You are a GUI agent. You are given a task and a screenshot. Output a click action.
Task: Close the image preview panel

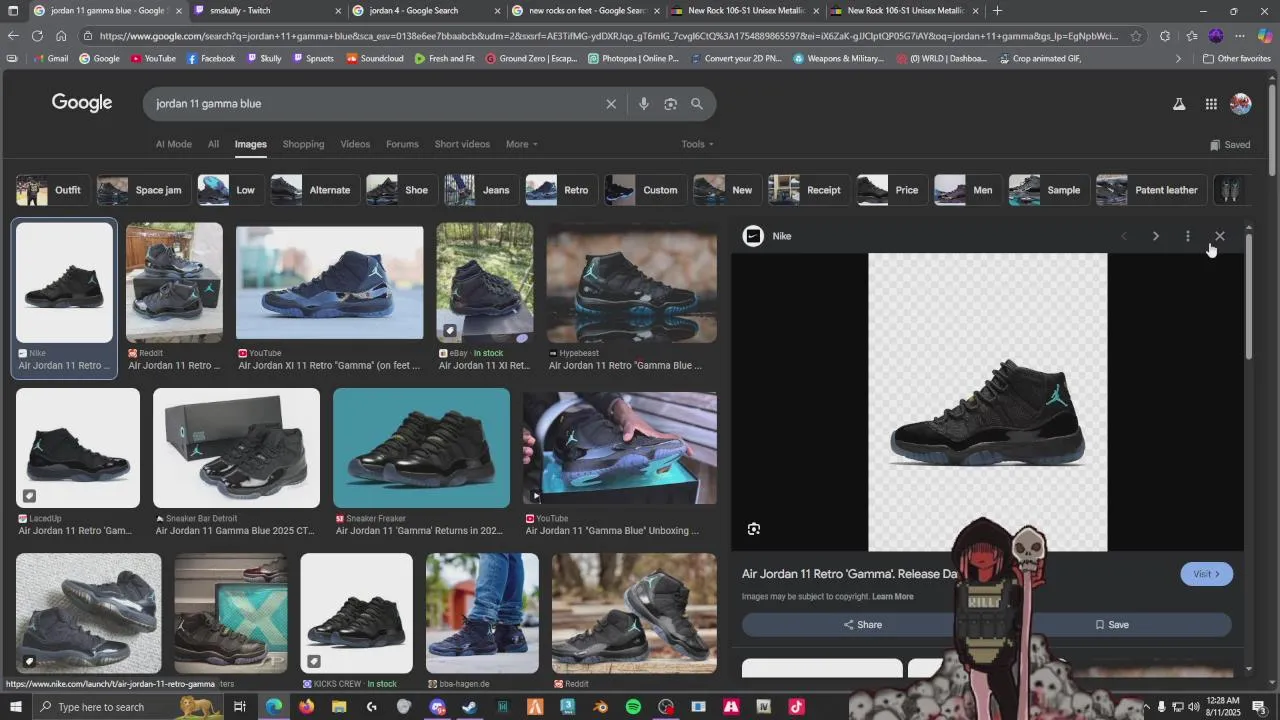click(1220, 236)
